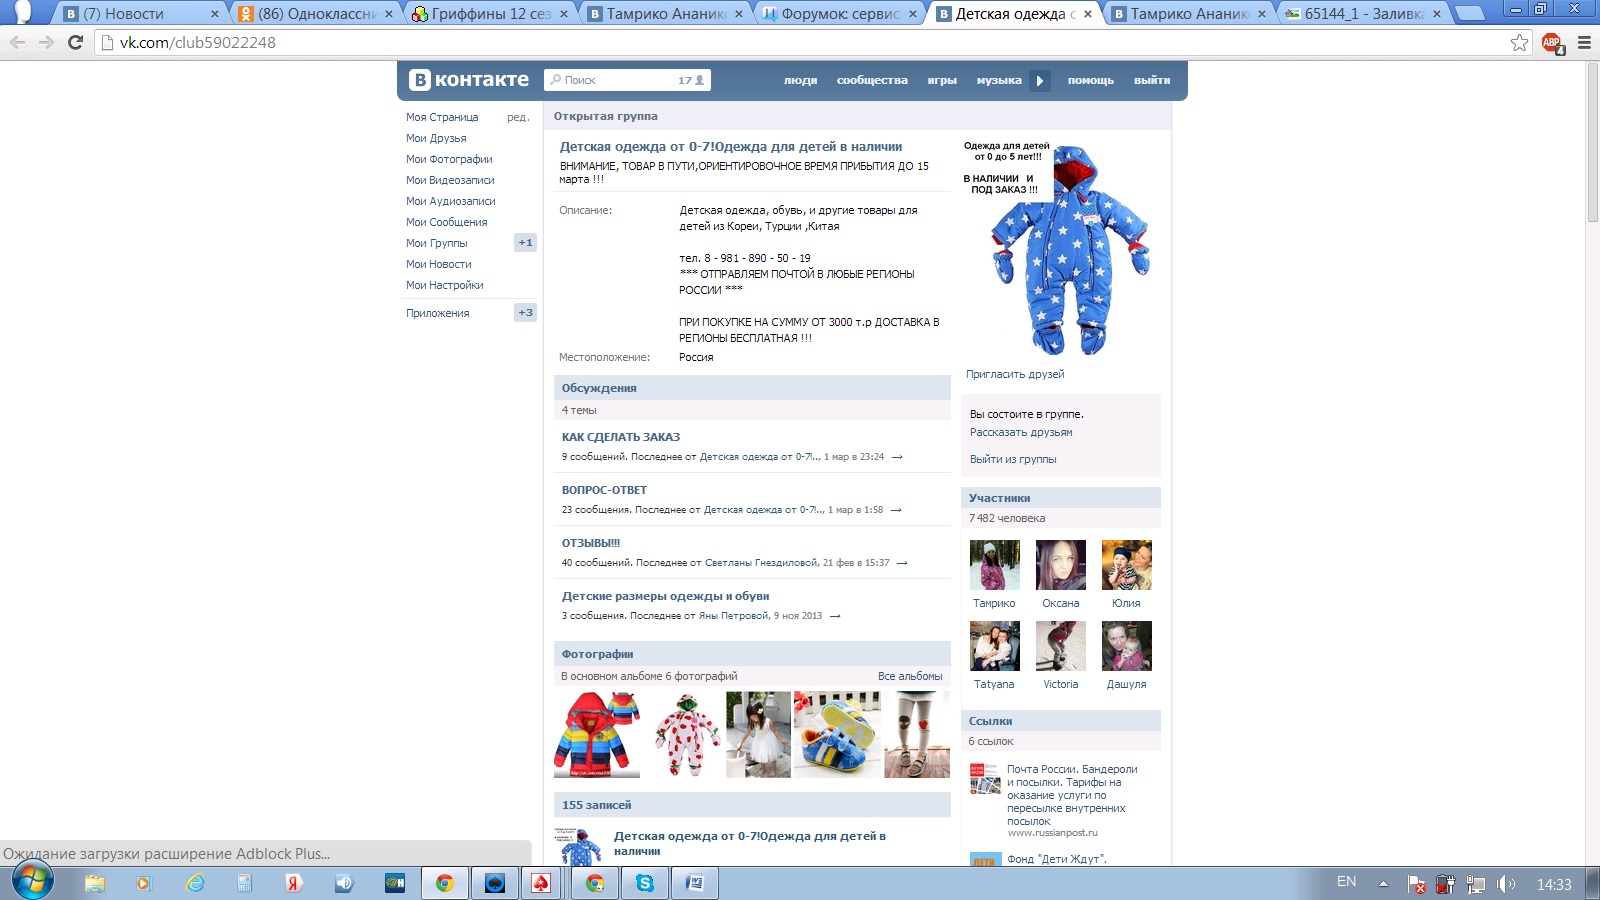Screen dimensions: 1600x900
Task: Switch to the Microsoft Word taskbar window
Action: click(x=695, y=883)
